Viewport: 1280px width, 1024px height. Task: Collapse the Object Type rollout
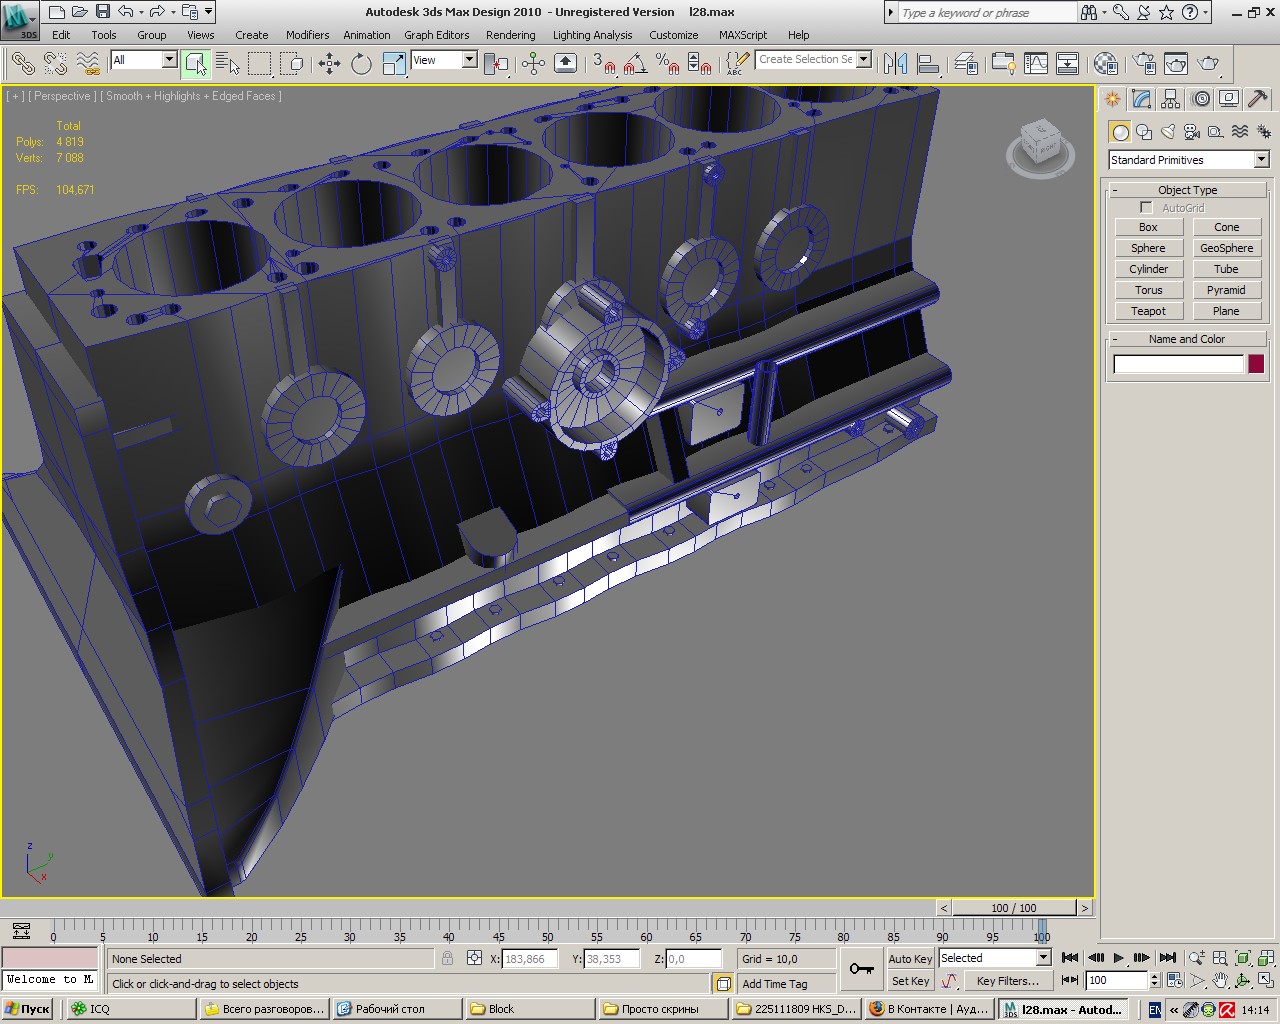tap(1187, 190)
